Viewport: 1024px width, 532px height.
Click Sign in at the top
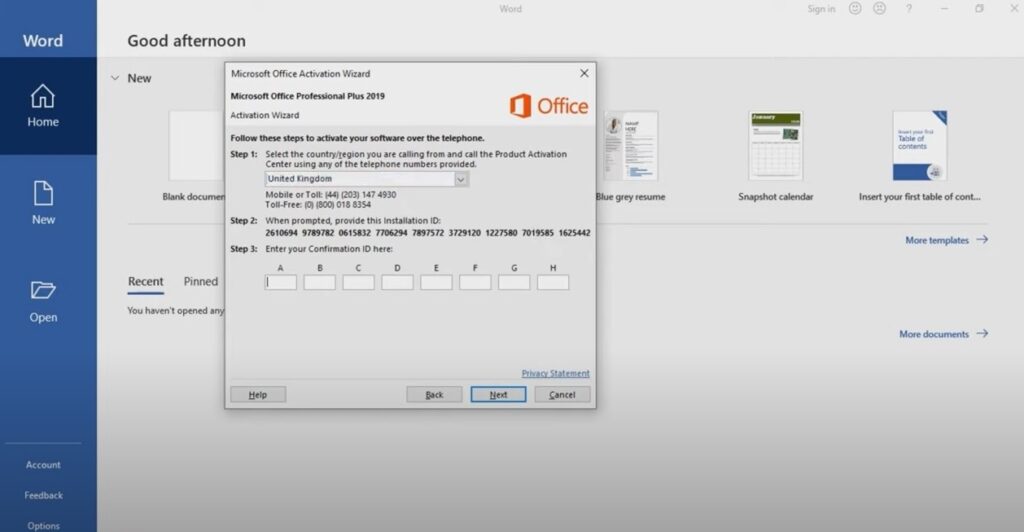pyautogui.click(x=821, y=8)
